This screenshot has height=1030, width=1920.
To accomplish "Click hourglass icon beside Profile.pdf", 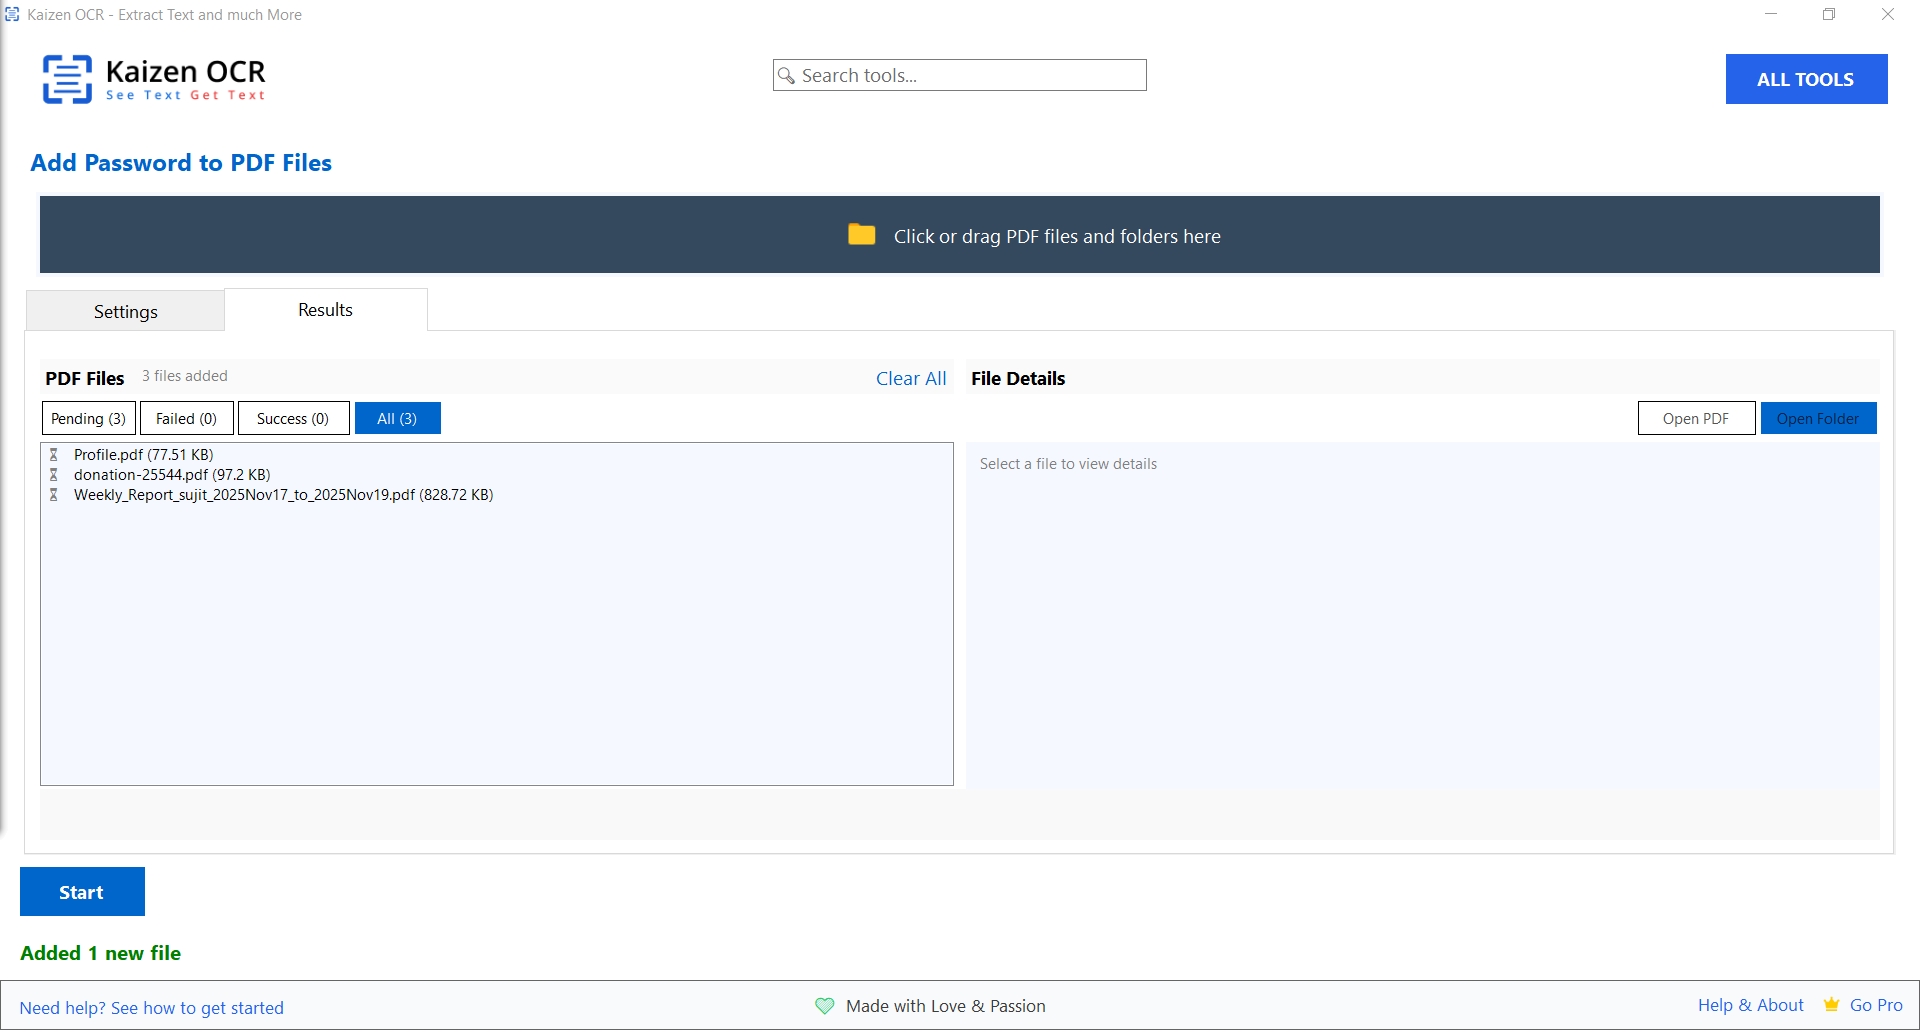I will pos(54,455).
